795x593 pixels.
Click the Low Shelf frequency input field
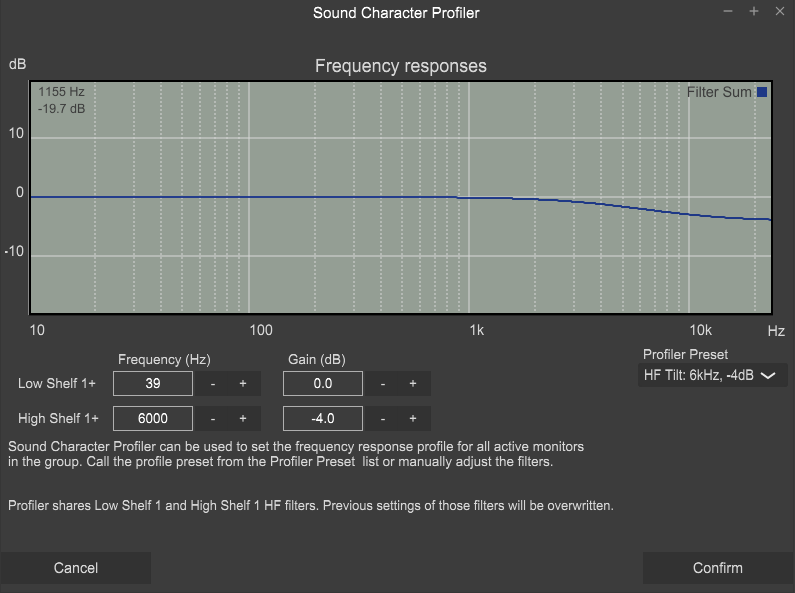[x=153, y=384]
